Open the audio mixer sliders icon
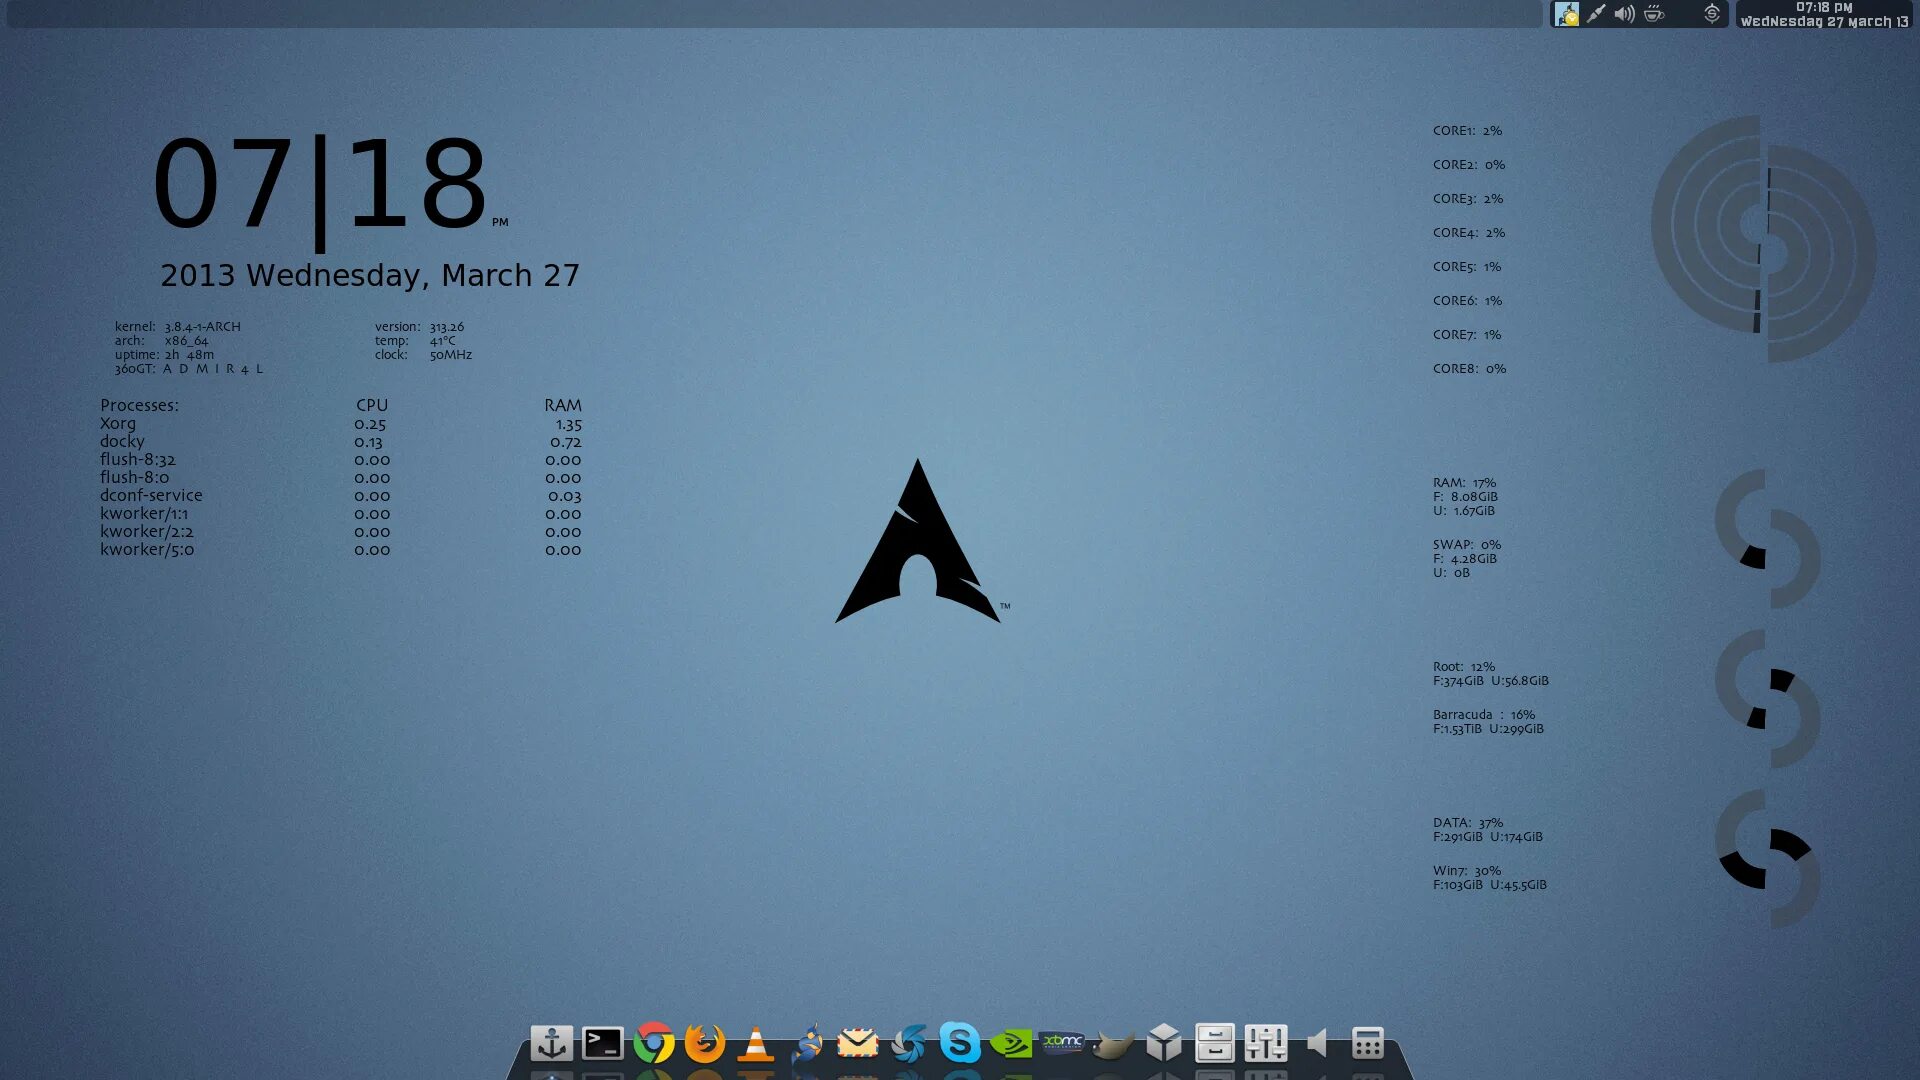The image size is (1920, 1080). (x=1266, y=1043)
